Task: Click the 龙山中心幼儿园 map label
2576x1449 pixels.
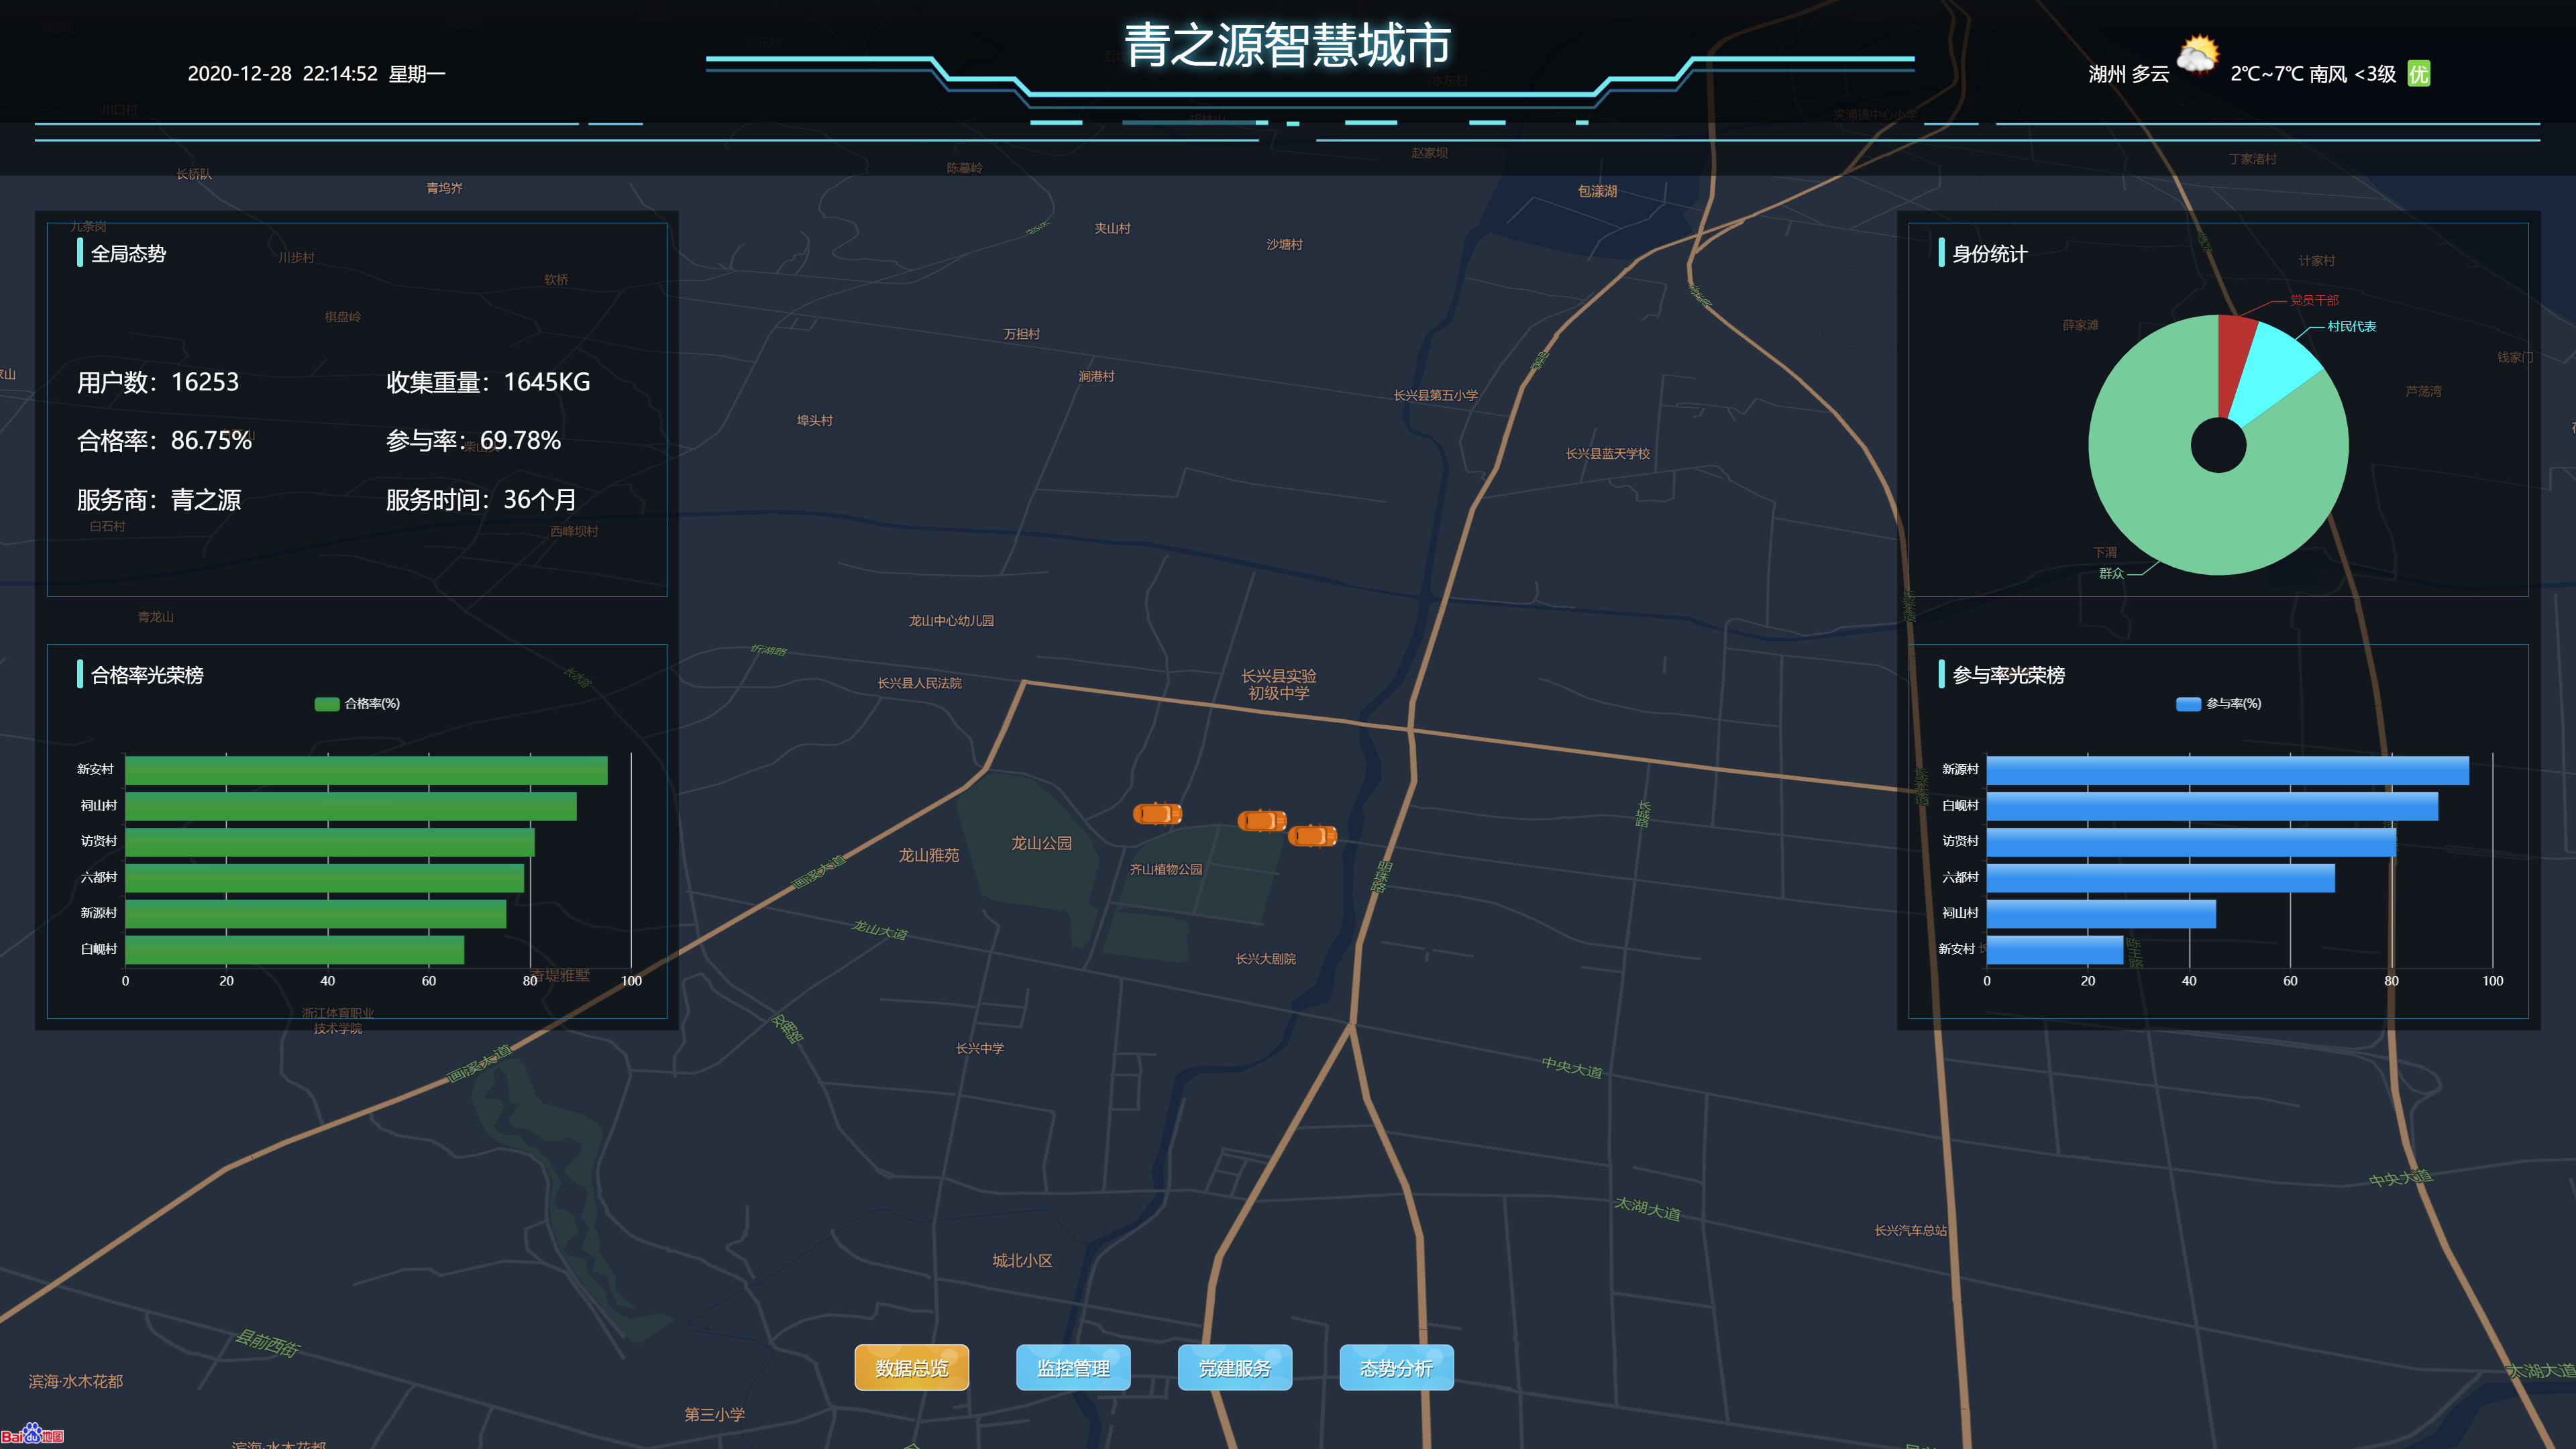Action: click(951, 621)
